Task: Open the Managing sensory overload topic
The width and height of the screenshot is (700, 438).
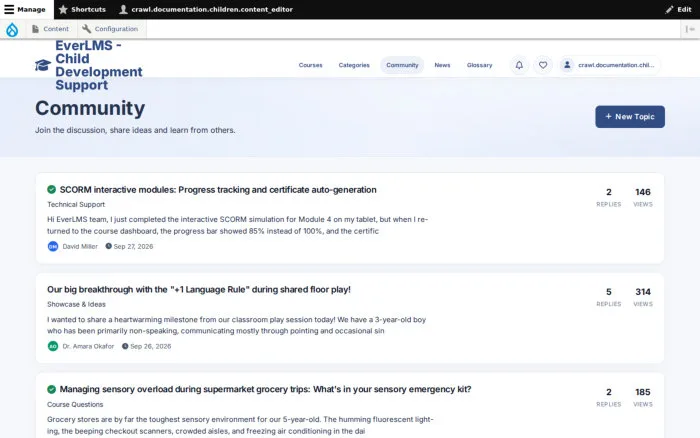Action: (265, 389)
